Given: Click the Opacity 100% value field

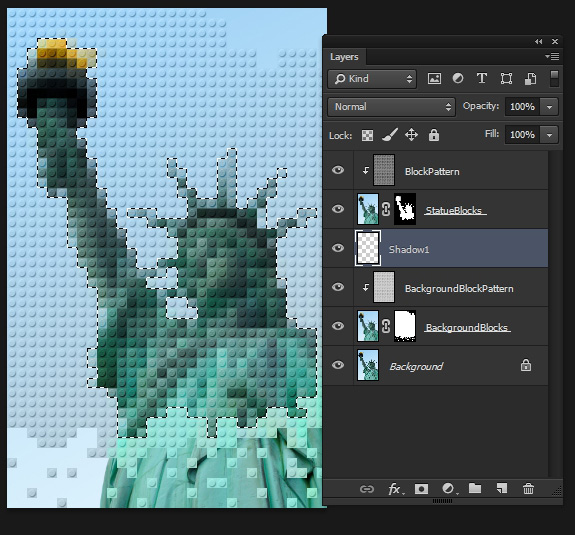Looking at the screenshot, I should point(522,107).
